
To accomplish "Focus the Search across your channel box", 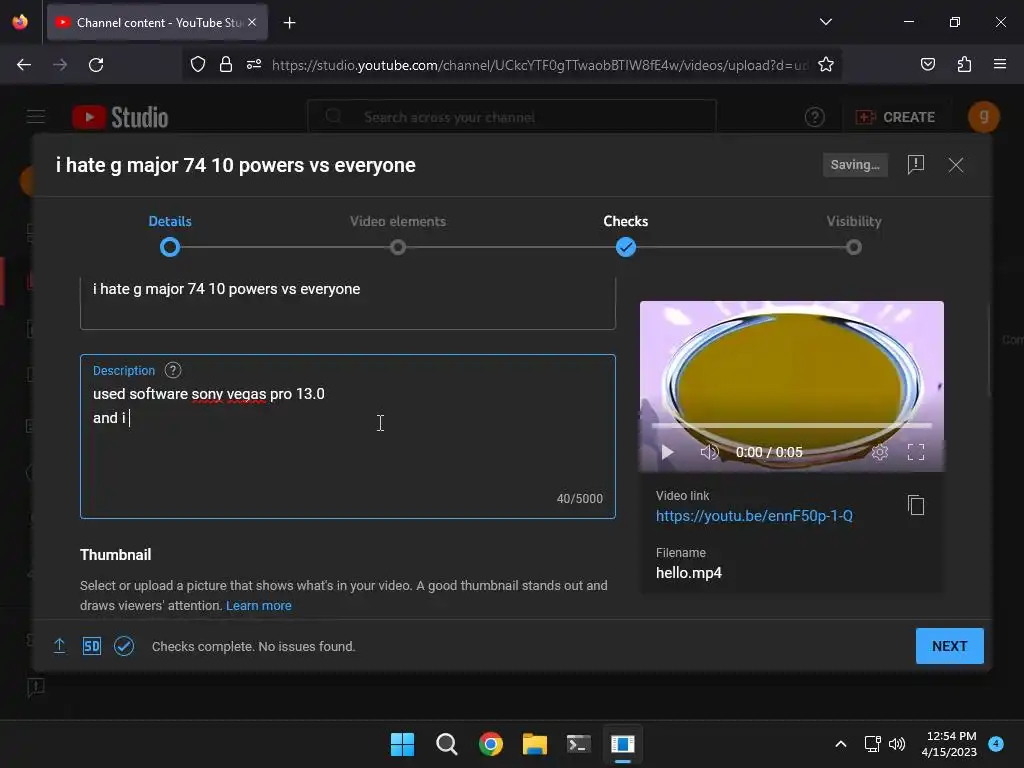I will click(x=512, y=117).
